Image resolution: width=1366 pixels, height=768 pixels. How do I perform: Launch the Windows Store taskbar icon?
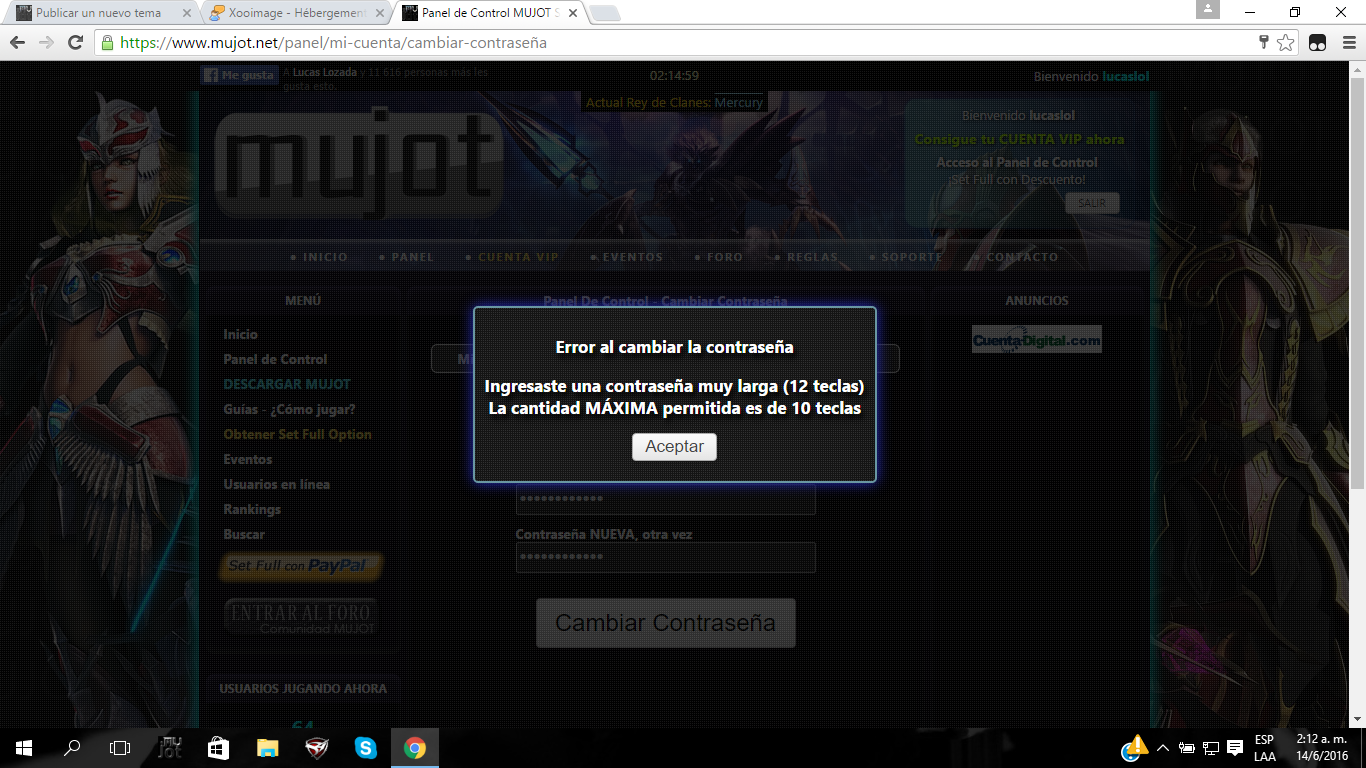click(218, 748)
